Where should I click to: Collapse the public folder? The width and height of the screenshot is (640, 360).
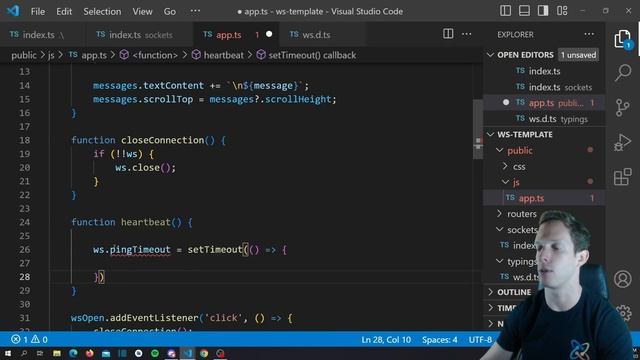500,150
